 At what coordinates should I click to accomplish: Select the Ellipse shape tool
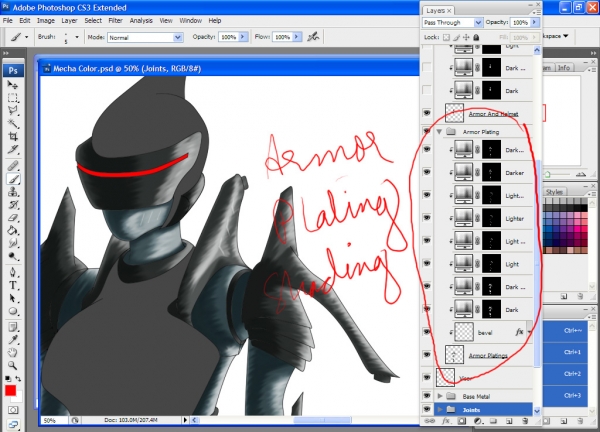(13, 311)
